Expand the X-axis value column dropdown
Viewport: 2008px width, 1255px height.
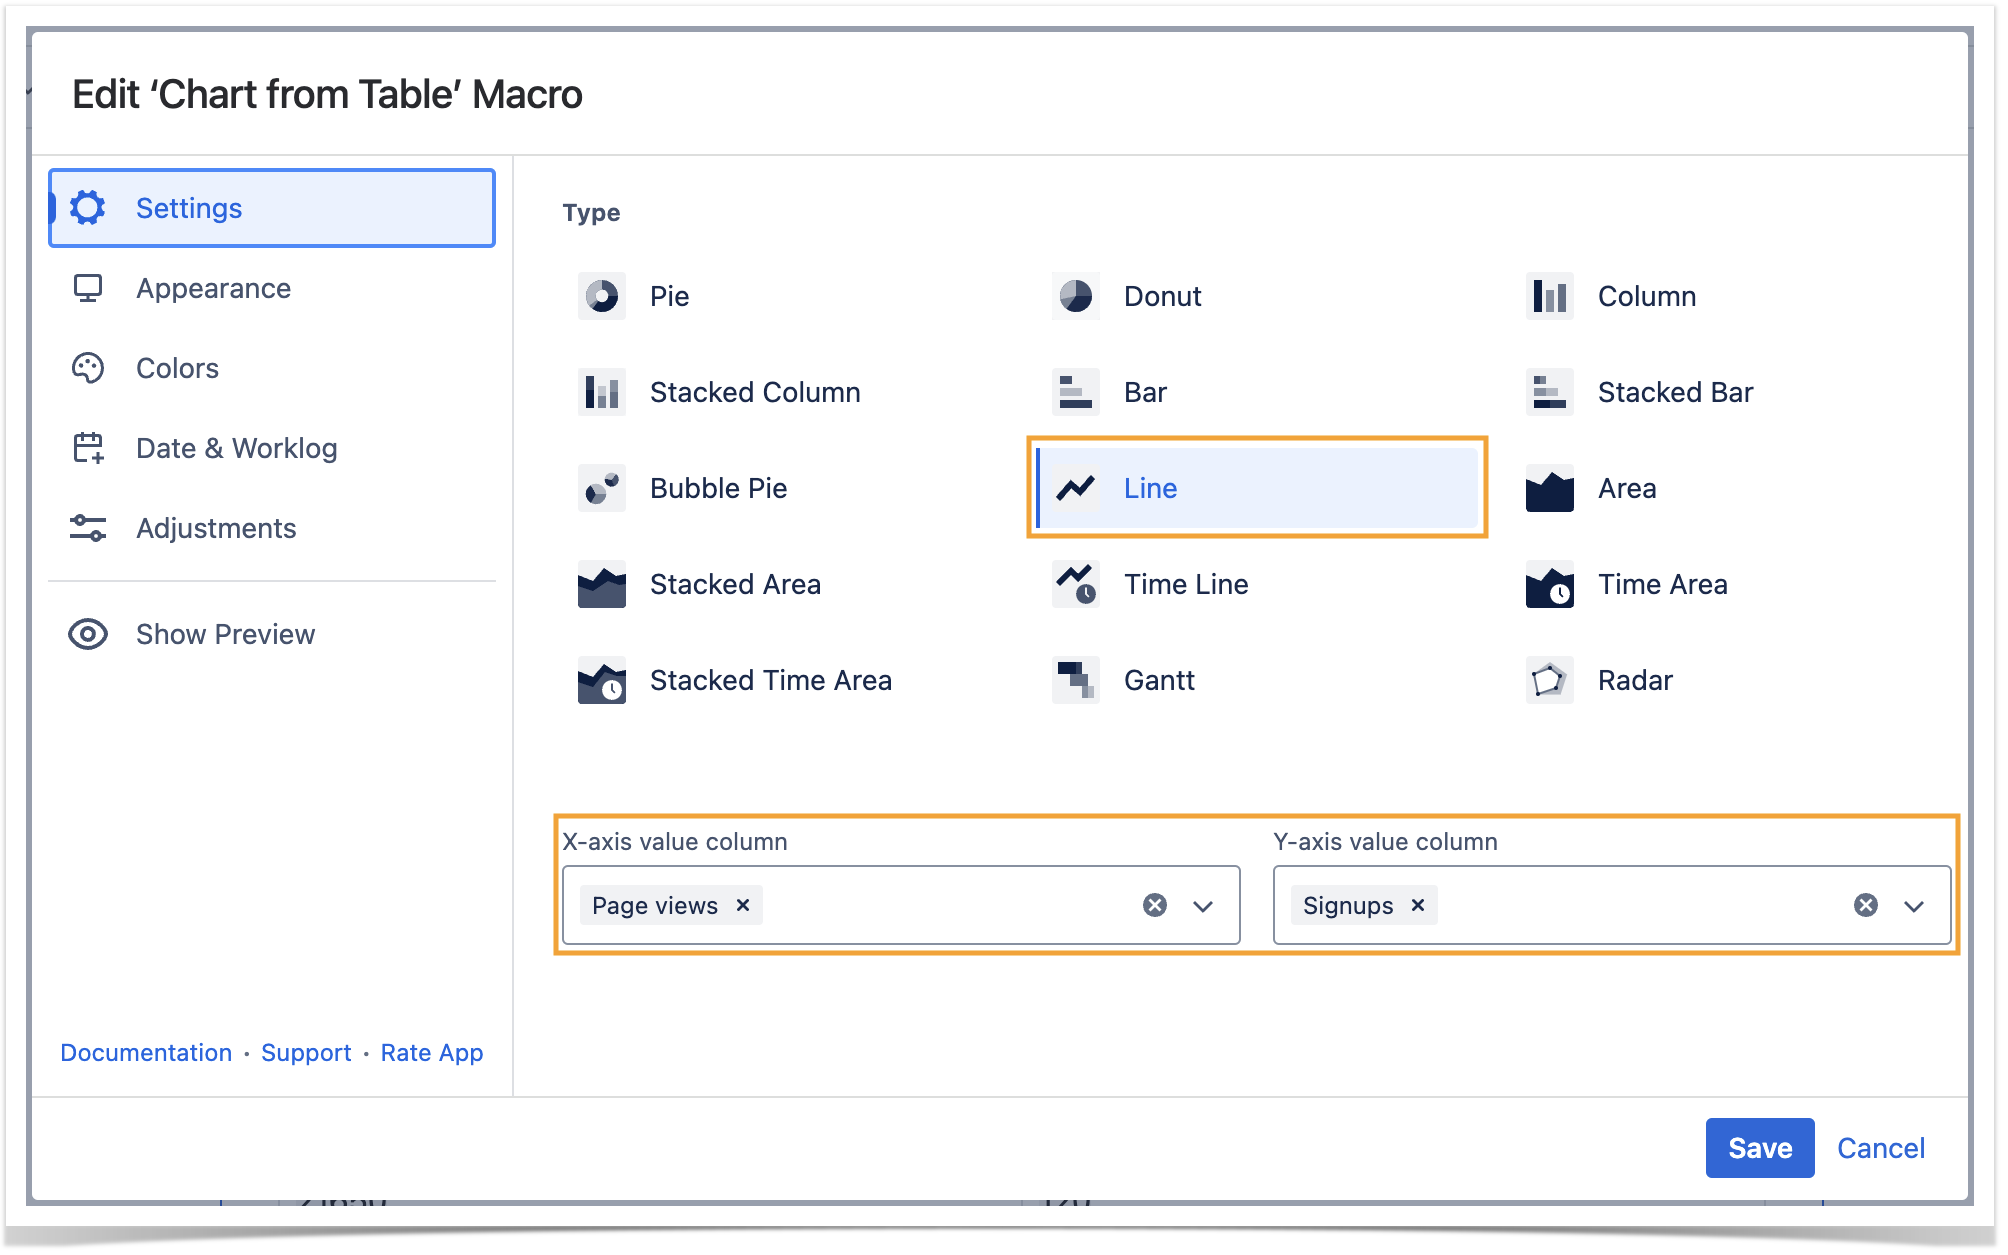[x=1203, y=906]
